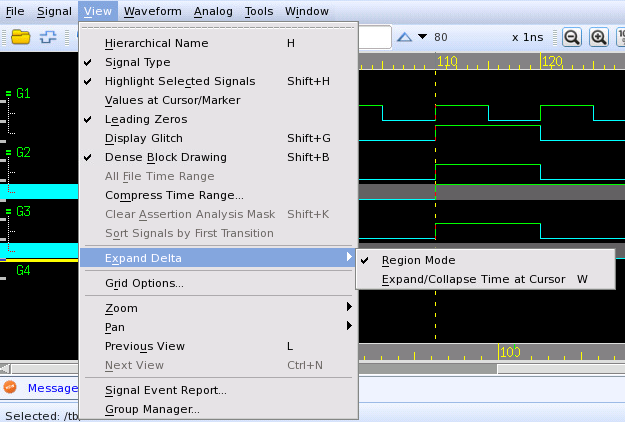The width and height of the screenshot is (625, 422).
Task: Open the Window menu
Action: click(307, 11)
